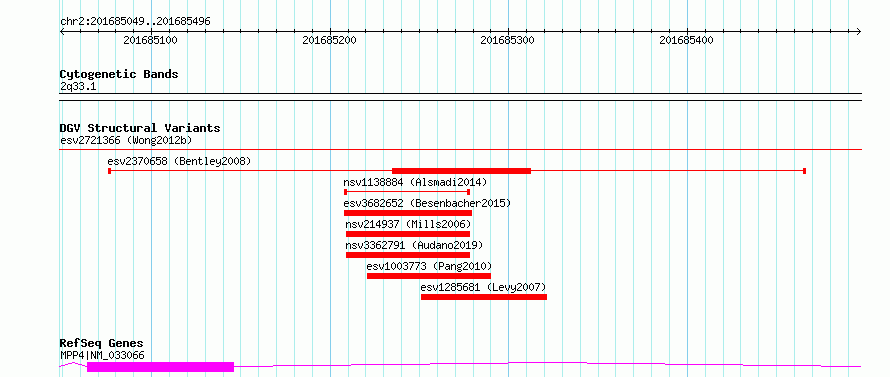Screen dimensions: 890x377
Task: Click the MPP4|NM_033066 gene label
Action: (x=102, y=355)
